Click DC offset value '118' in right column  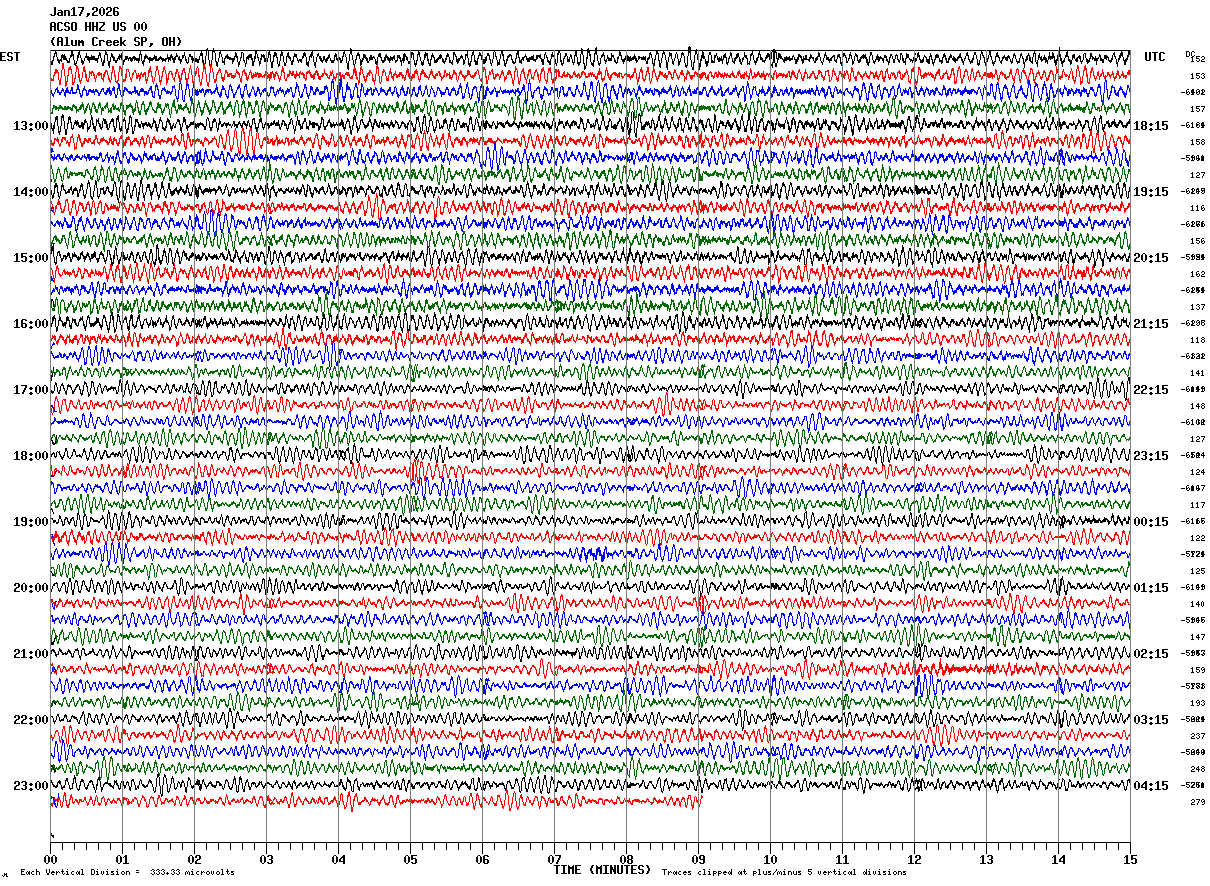[x=1197, y=340]
